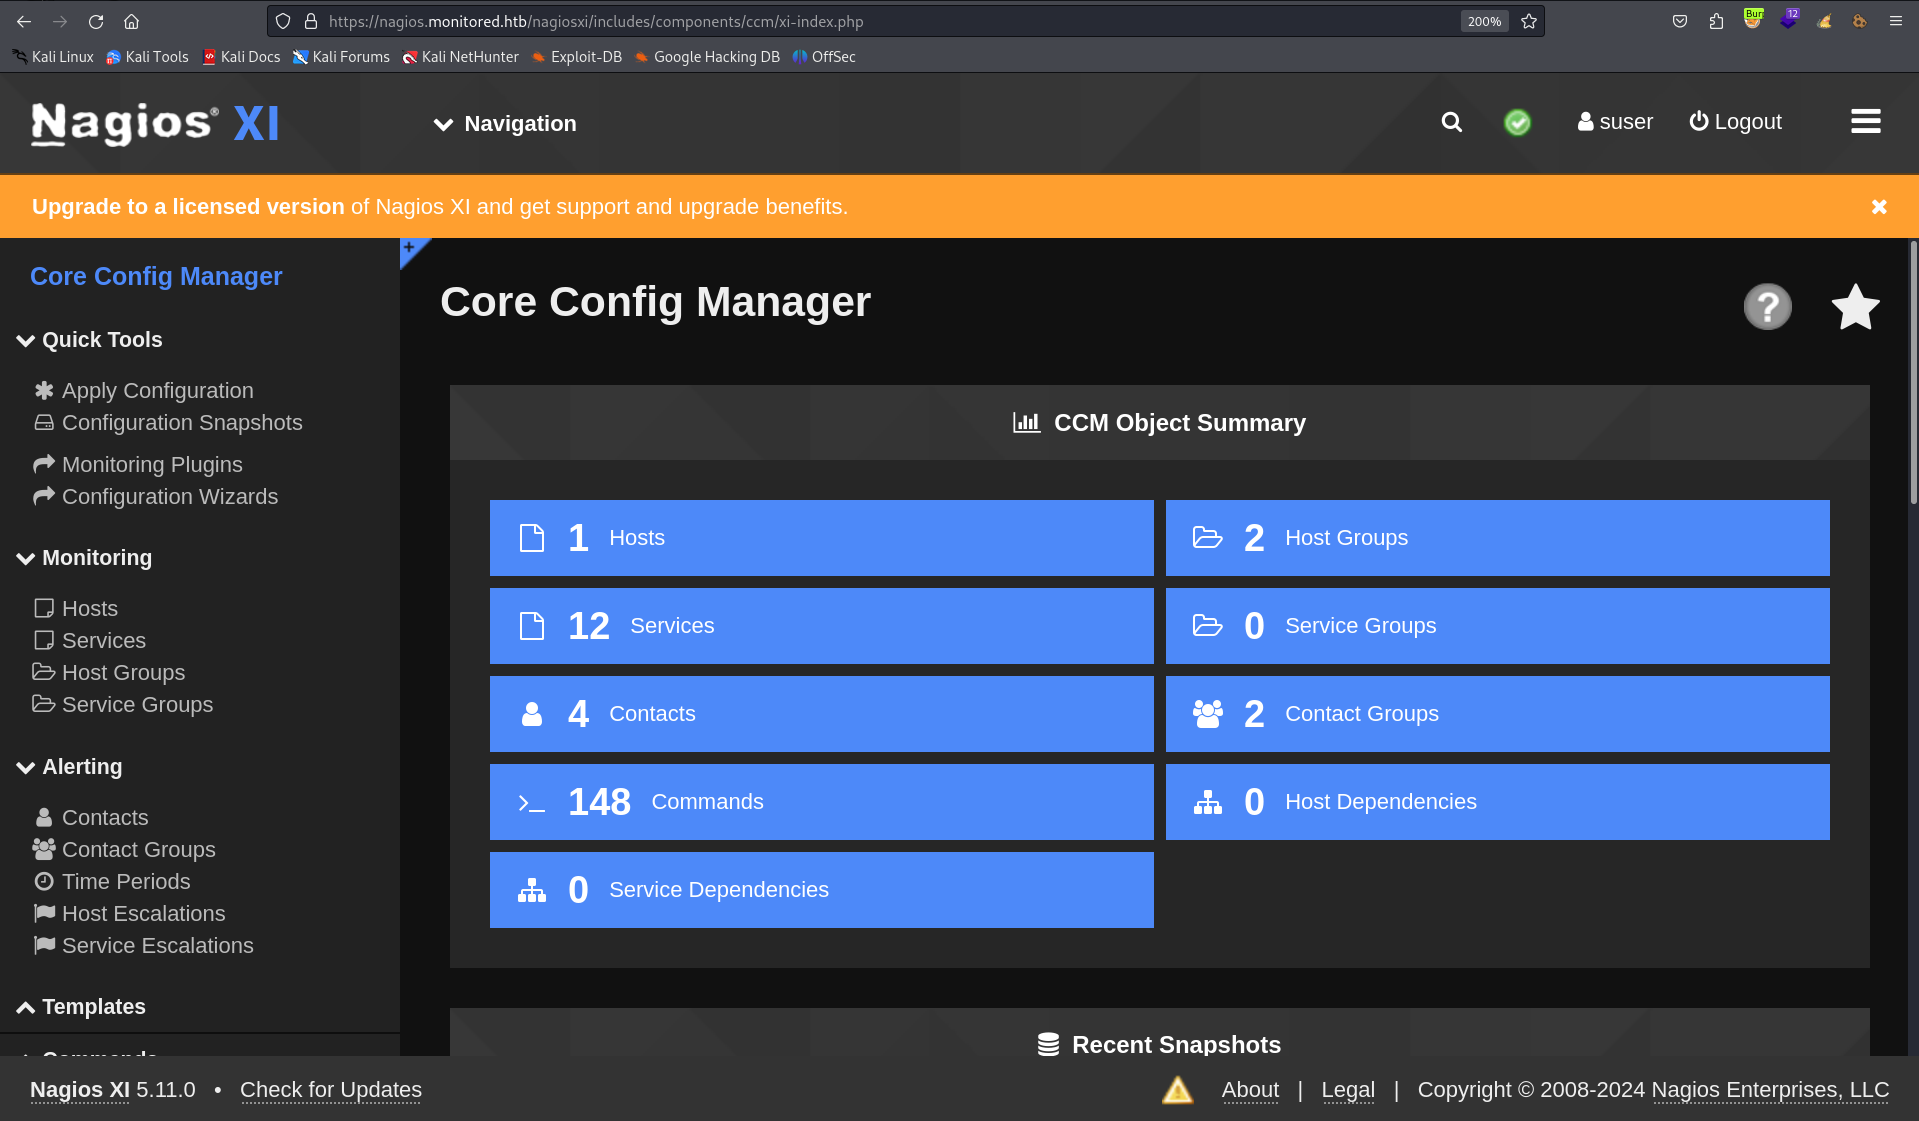This screenshot has height=1121, width=1919.
Task: Show site security padlock information
Action: click(311, 21)
